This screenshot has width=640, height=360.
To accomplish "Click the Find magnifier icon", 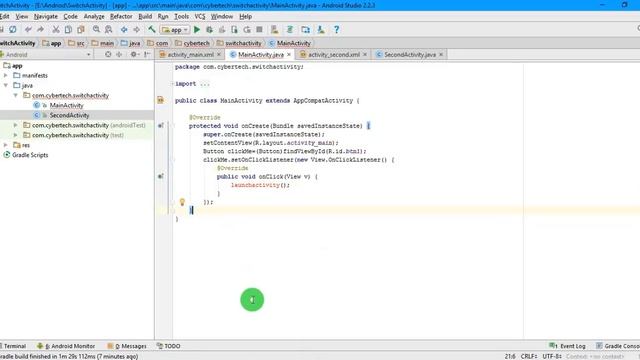I will 96,29.
